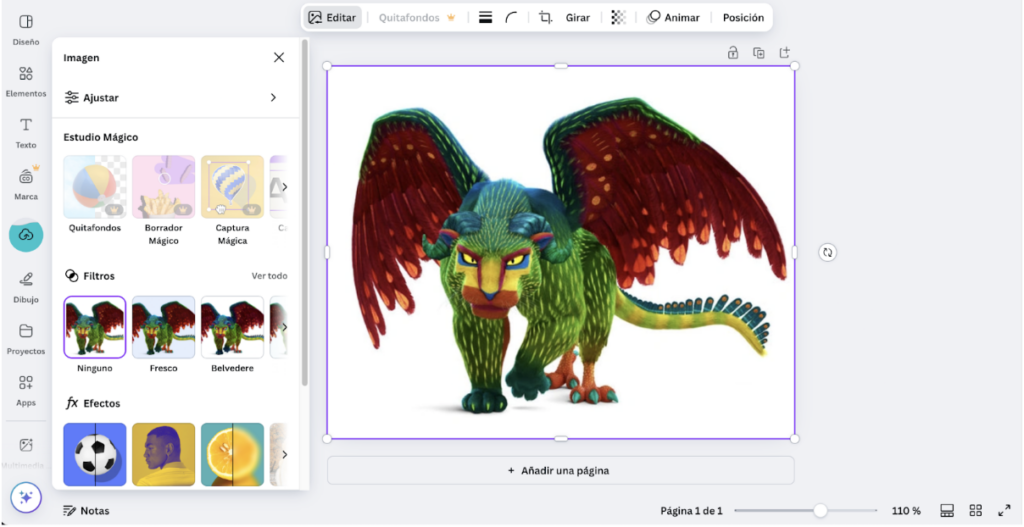Show more effects arrow
The width and height of the screenshot is (1024, 527).
coord(284,455)
